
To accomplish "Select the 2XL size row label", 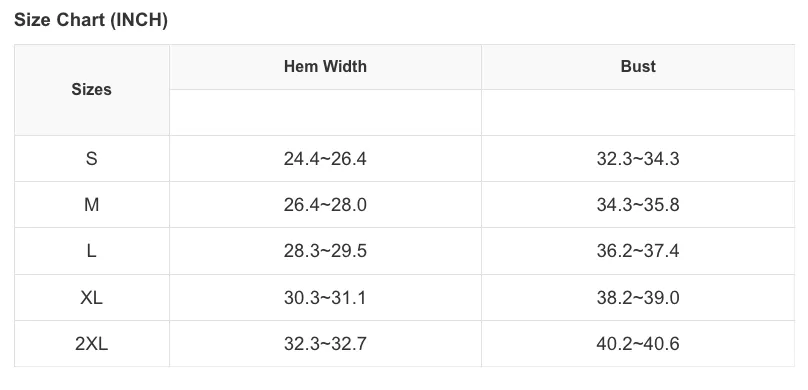I will click(x=92, y=344).
